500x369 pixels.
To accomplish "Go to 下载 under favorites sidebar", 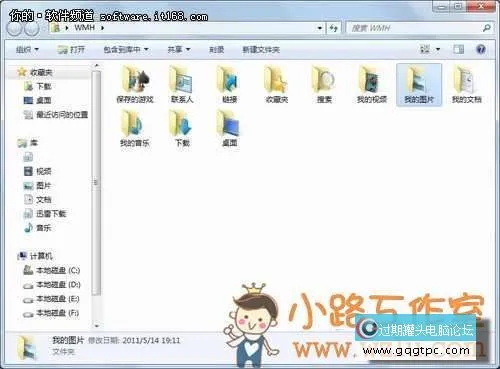I will [38, 86].
